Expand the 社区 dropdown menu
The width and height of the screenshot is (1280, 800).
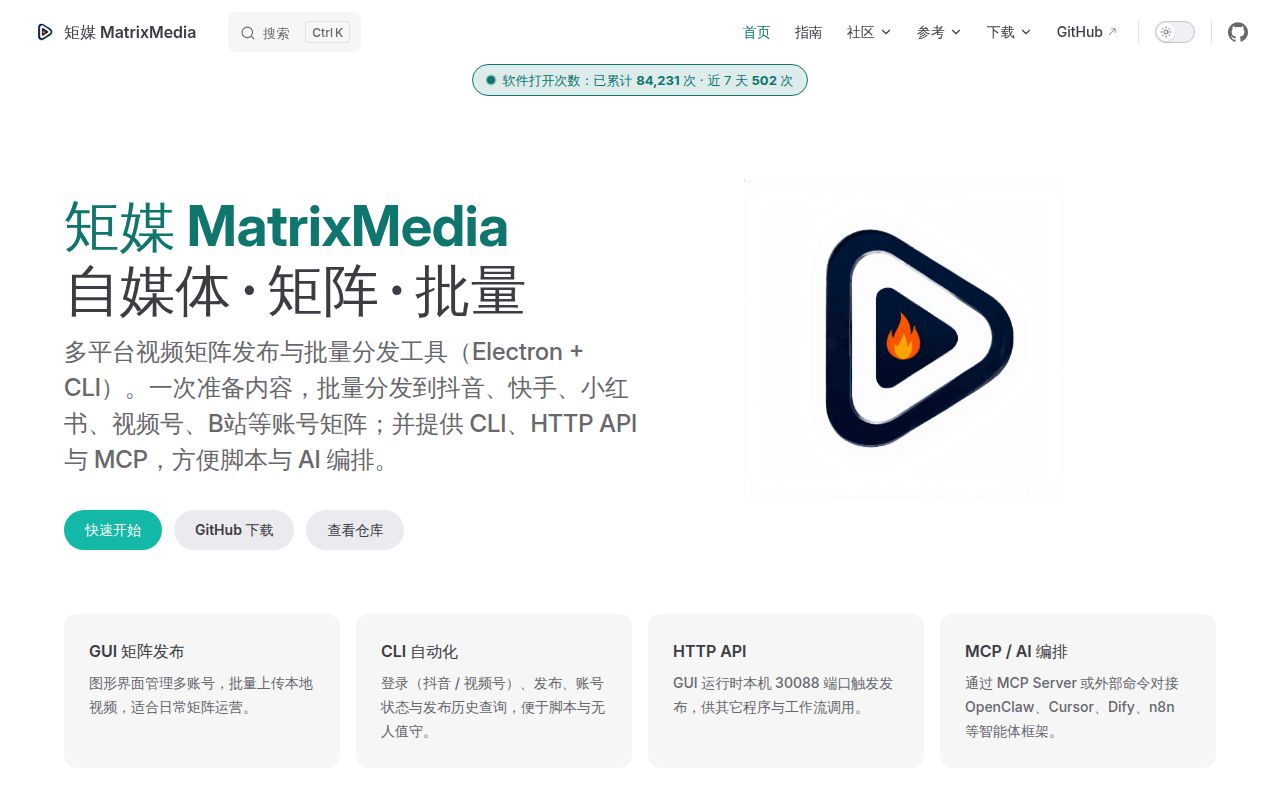click(868, 32)
